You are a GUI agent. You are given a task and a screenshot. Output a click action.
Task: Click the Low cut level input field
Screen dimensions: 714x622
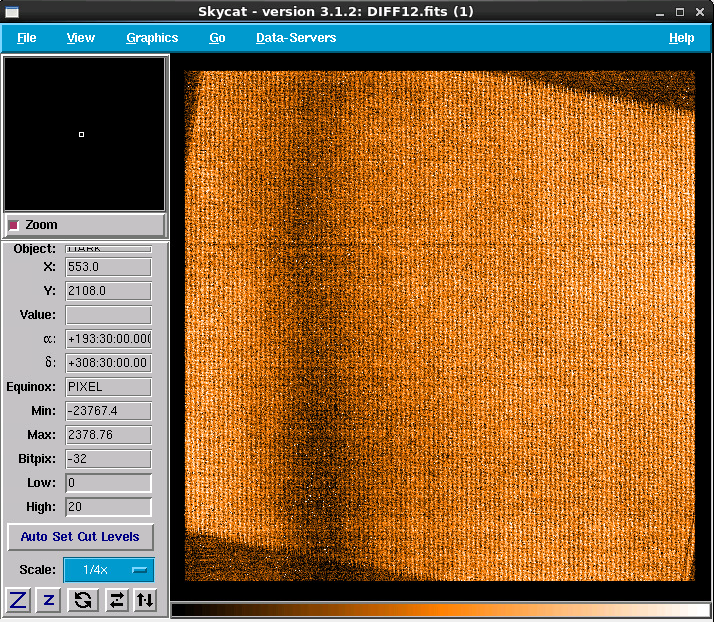(x=108, y=483)
